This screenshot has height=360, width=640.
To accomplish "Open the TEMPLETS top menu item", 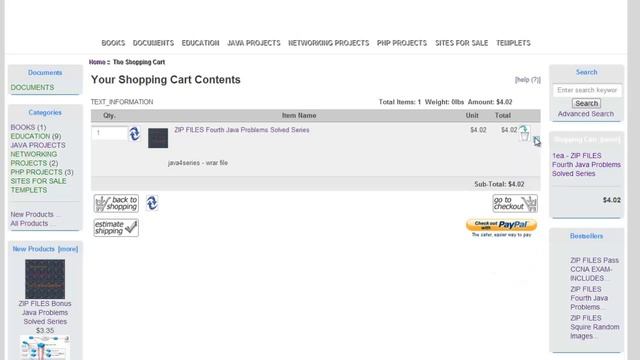I will click(513, 43).
